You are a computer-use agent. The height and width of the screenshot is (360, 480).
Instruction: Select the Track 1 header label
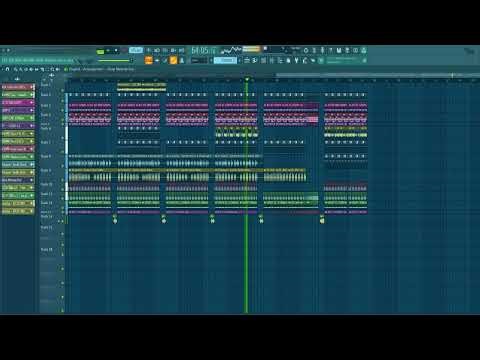tap(46, 85)
